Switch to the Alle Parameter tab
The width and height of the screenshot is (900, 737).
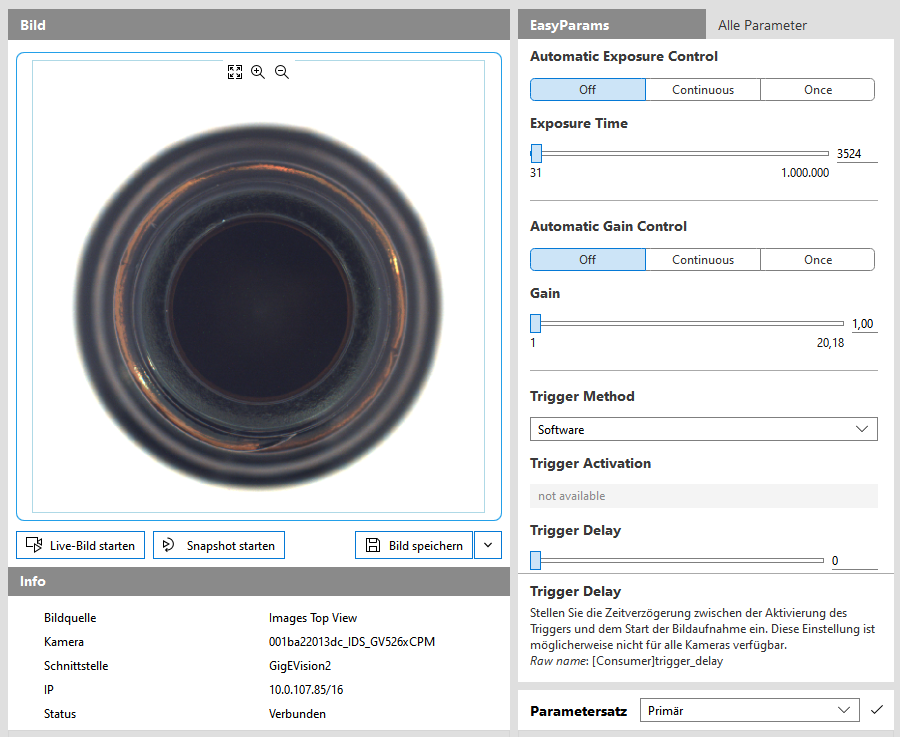[x=762, y=25]
